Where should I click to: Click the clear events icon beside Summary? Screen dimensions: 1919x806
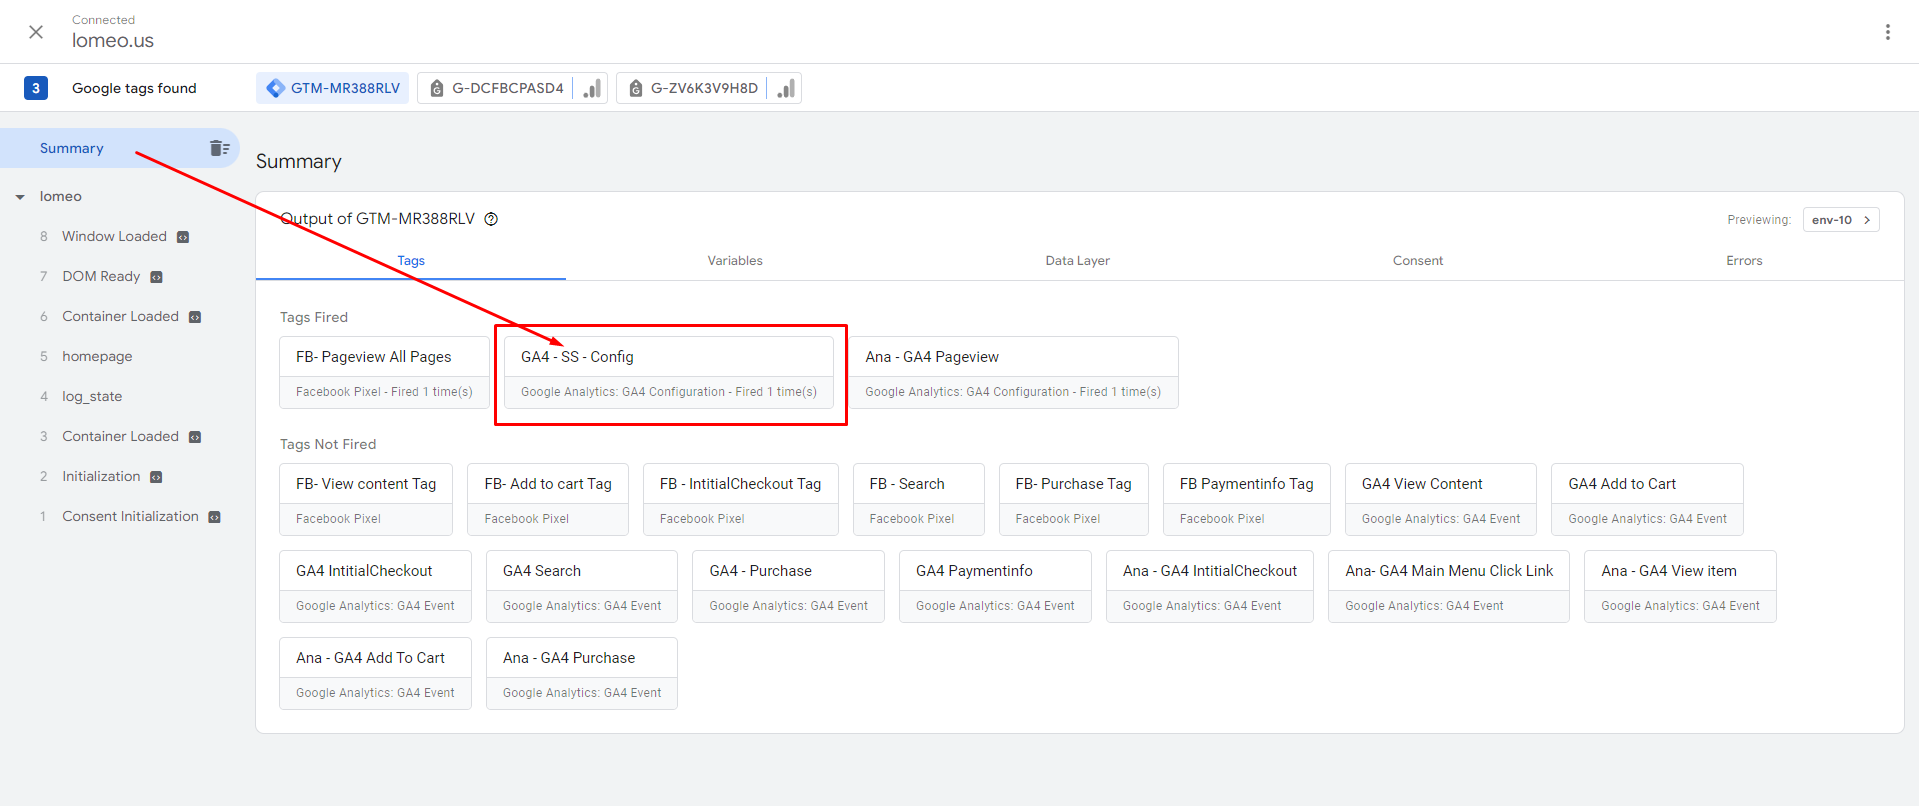pos(219,148)
